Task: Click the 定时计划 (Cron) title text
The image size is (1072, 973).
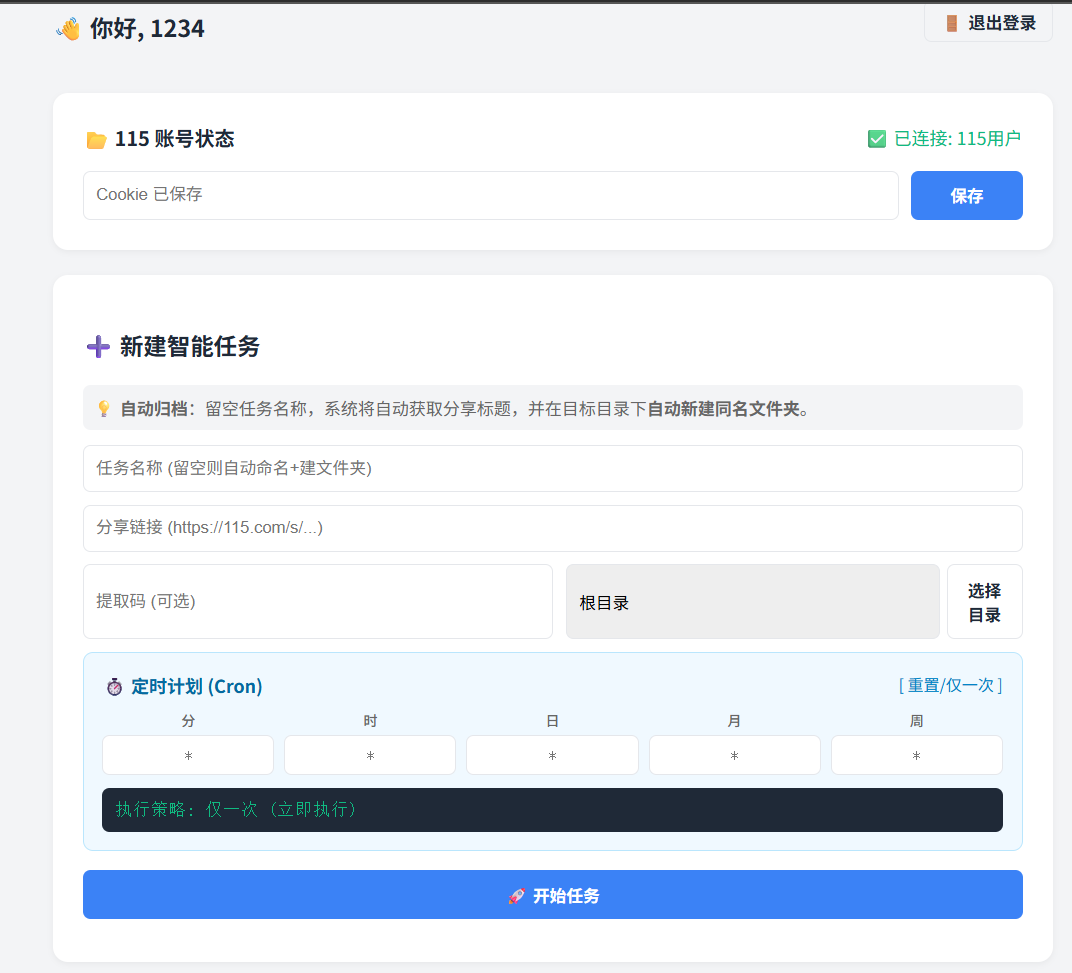Action: pyautogui.click(x=197, y=687)
